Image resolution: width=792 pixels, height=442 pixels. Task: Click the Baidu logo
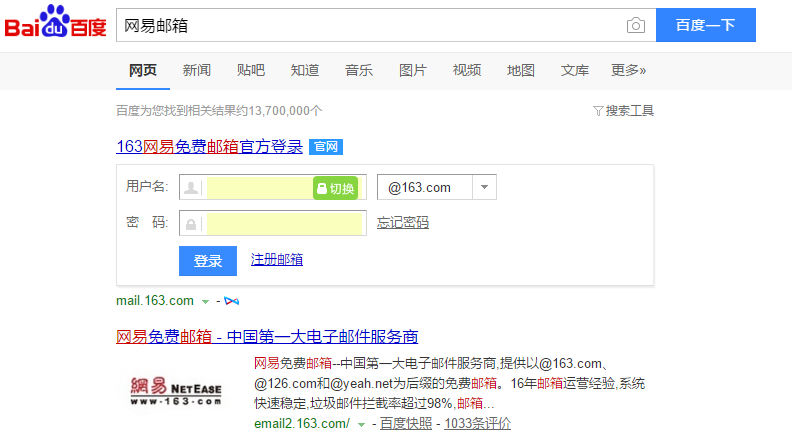[x=56, y=22]
